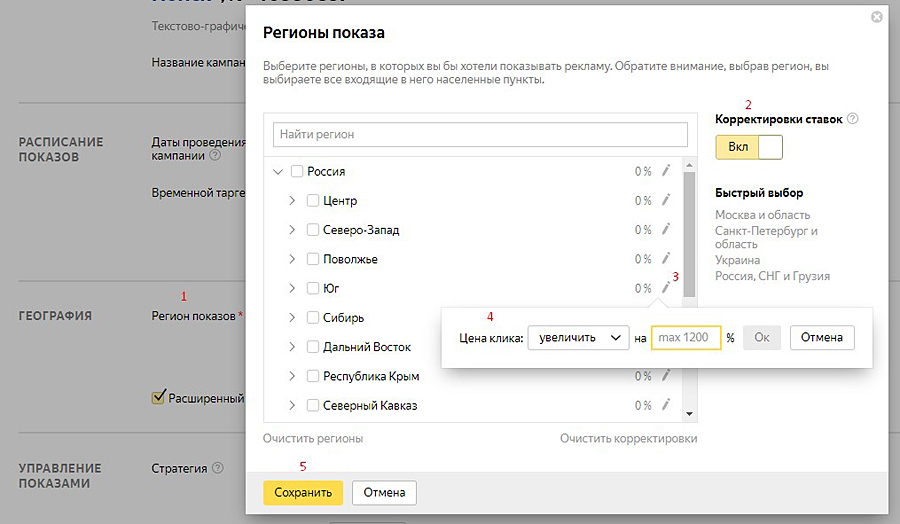Select the Сибирь region checkbox
Viewport: 900px width, 524px height.
coord(313,318)
